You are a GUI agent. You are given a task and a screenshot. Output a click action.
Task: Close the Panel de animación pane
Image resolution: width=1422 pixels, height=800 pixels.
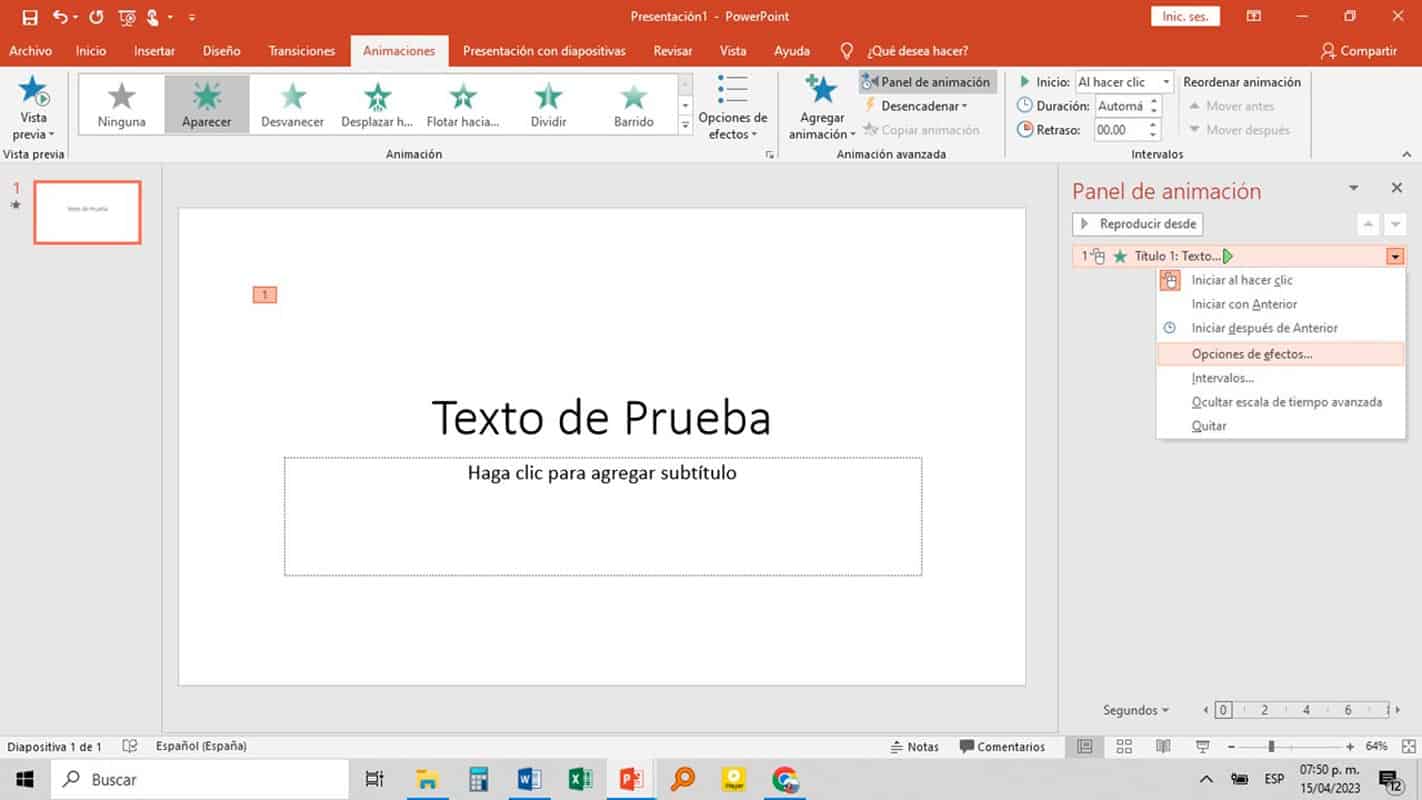[1397, 188]
